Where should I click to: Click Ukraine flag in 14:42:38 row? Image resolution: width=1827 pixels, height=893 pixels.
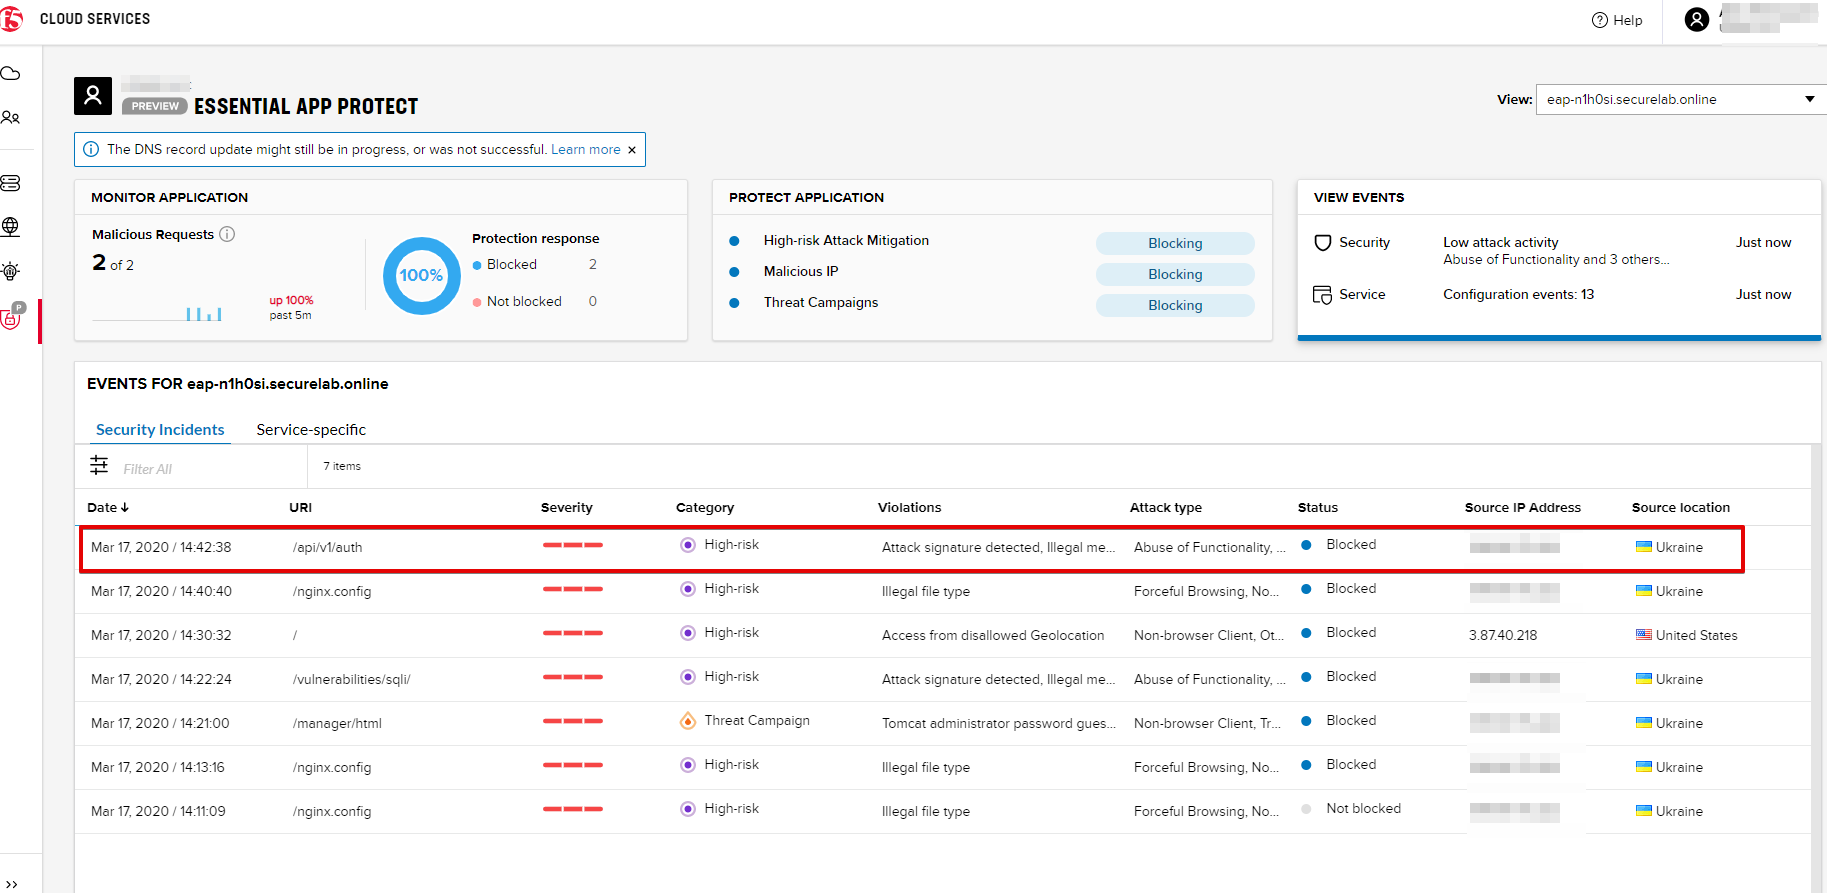click(1643, 547)
